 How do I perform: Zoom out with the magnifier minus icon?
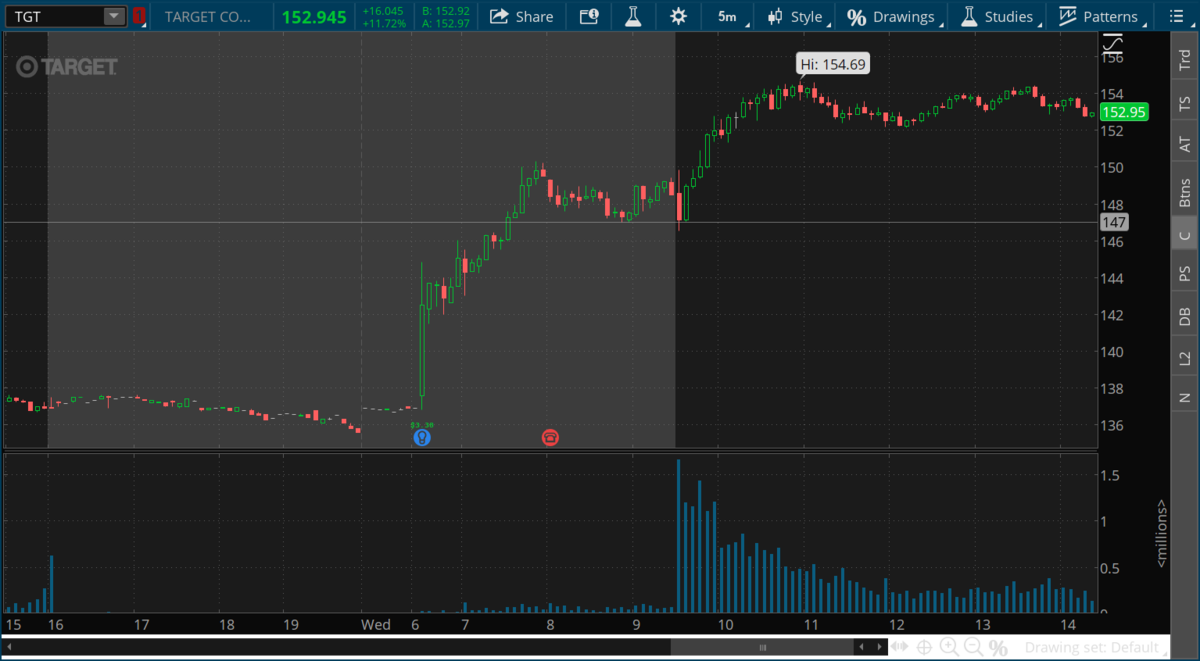tap(974, 647)
